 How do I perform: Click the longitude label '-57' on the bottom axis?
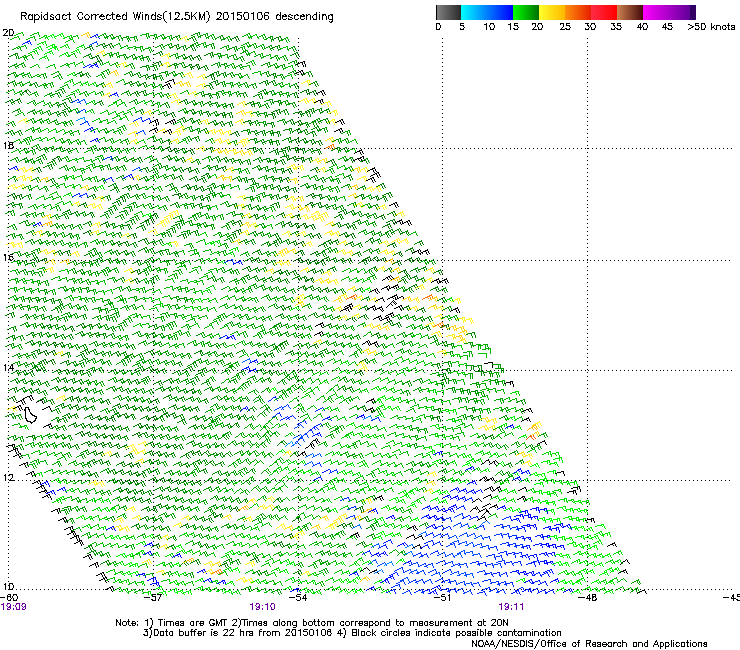click(x=153, y=597)
